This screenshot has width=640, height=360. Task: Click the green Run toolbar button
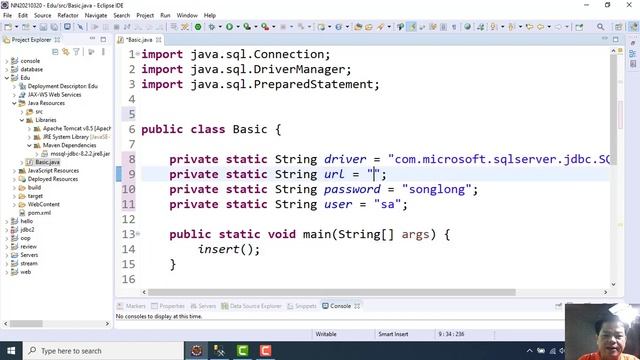(229, 27)
